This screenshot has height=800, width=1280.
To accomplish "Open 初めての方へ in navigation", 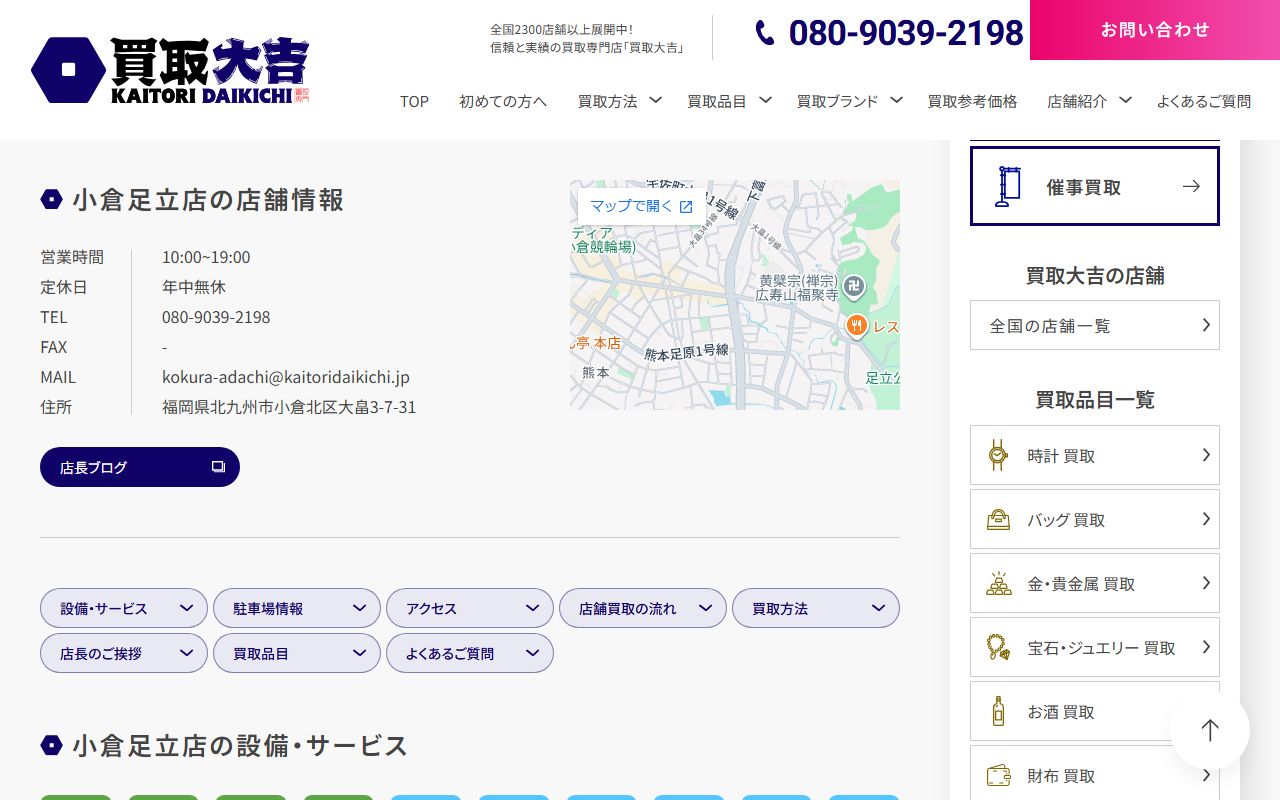I will click(x=503, y=101).
